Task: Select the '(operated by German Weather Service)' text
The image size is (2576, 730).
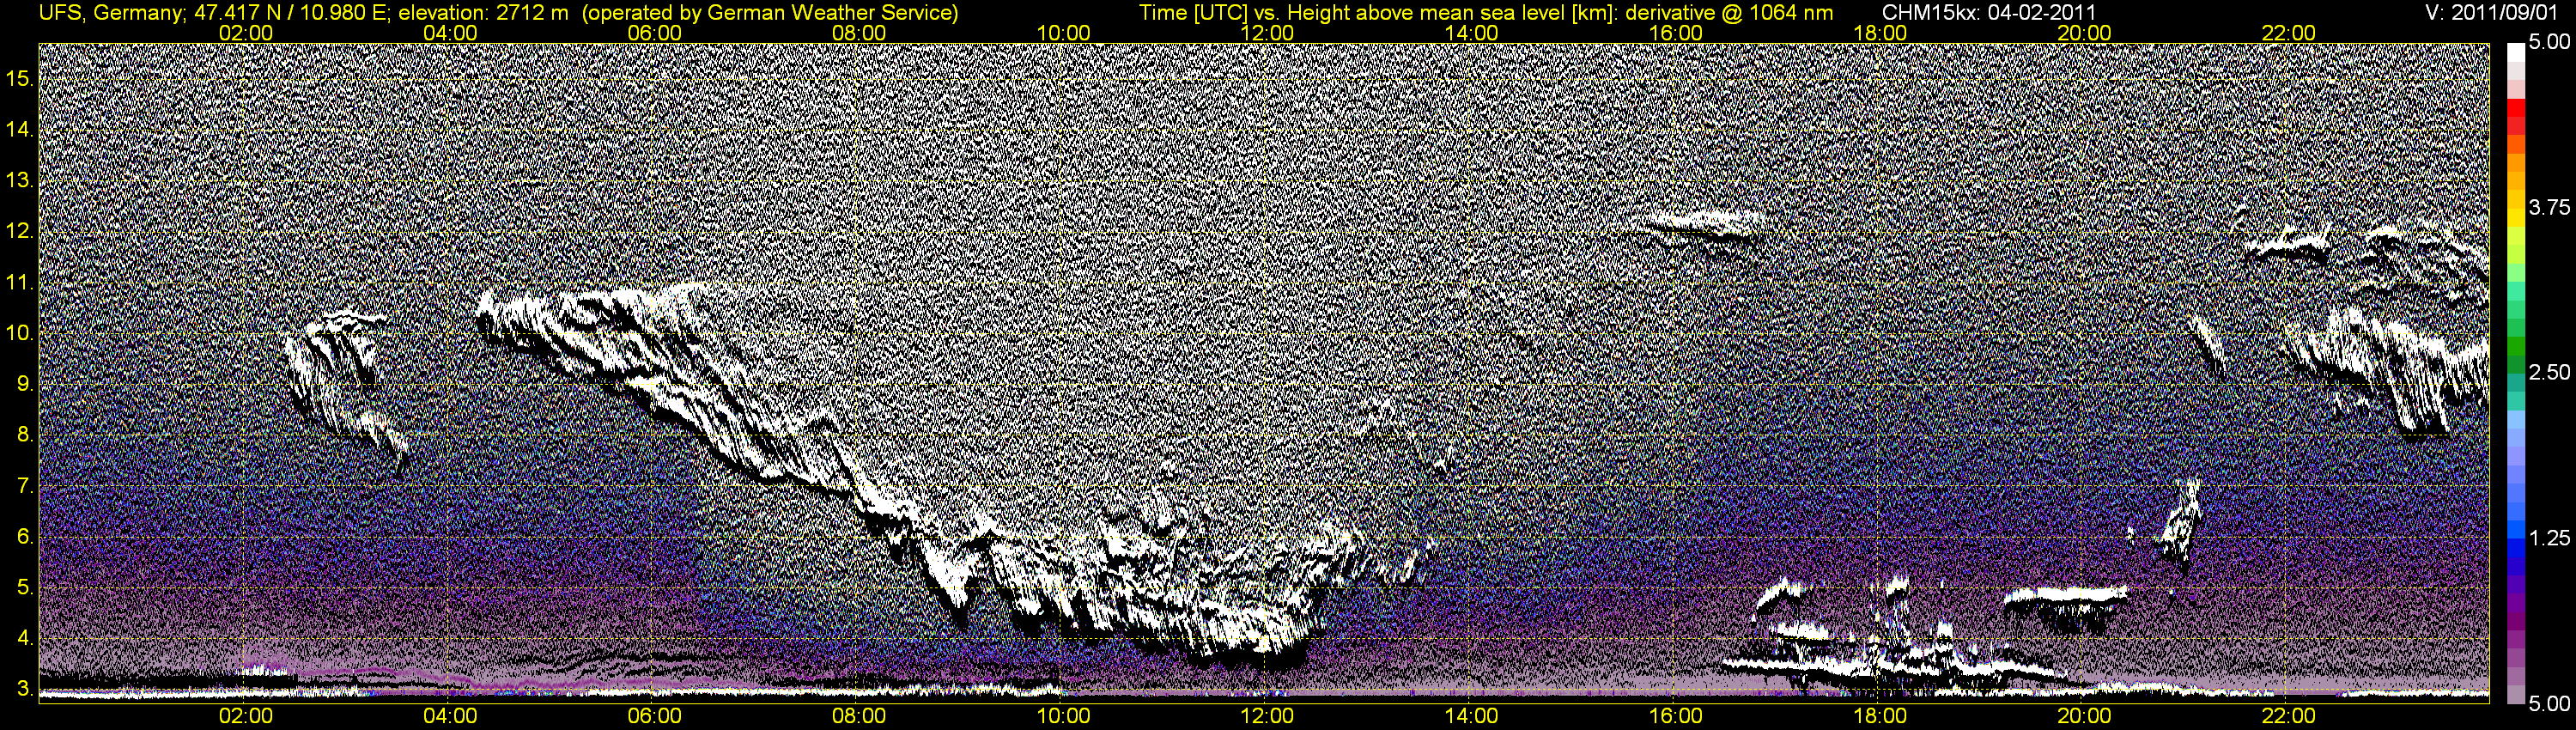Action: coord(769,13)
